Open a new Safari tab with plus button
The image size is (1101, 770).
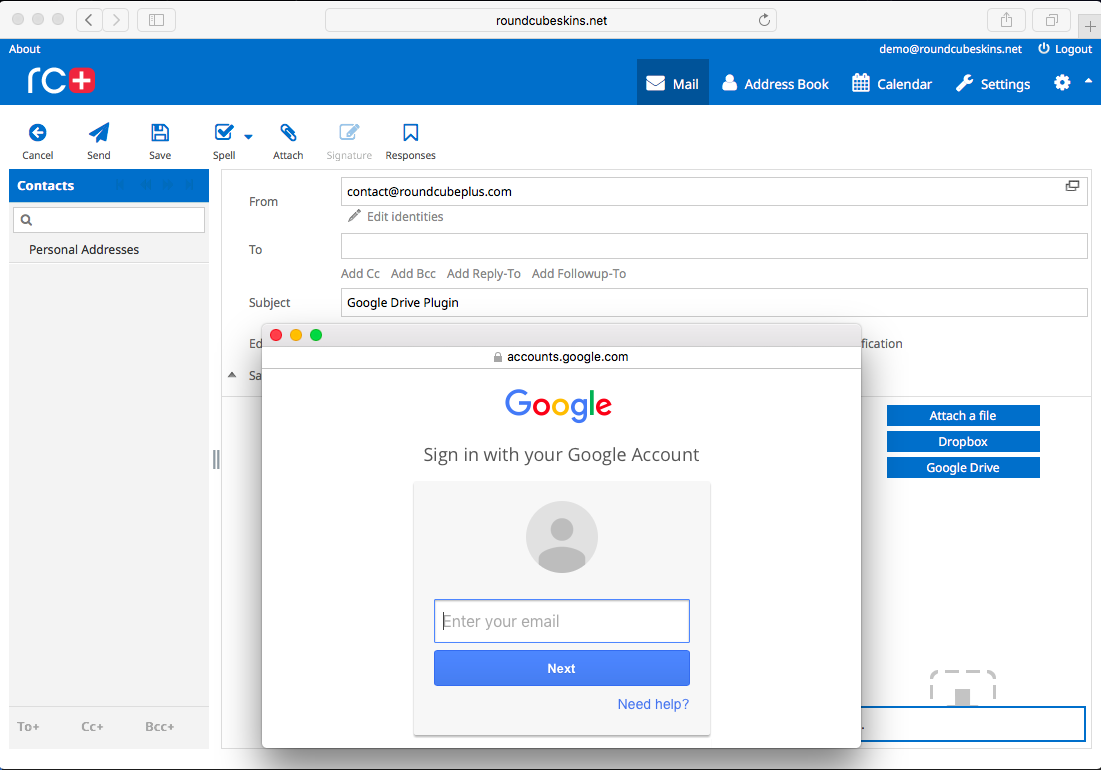pos(1090,27)
